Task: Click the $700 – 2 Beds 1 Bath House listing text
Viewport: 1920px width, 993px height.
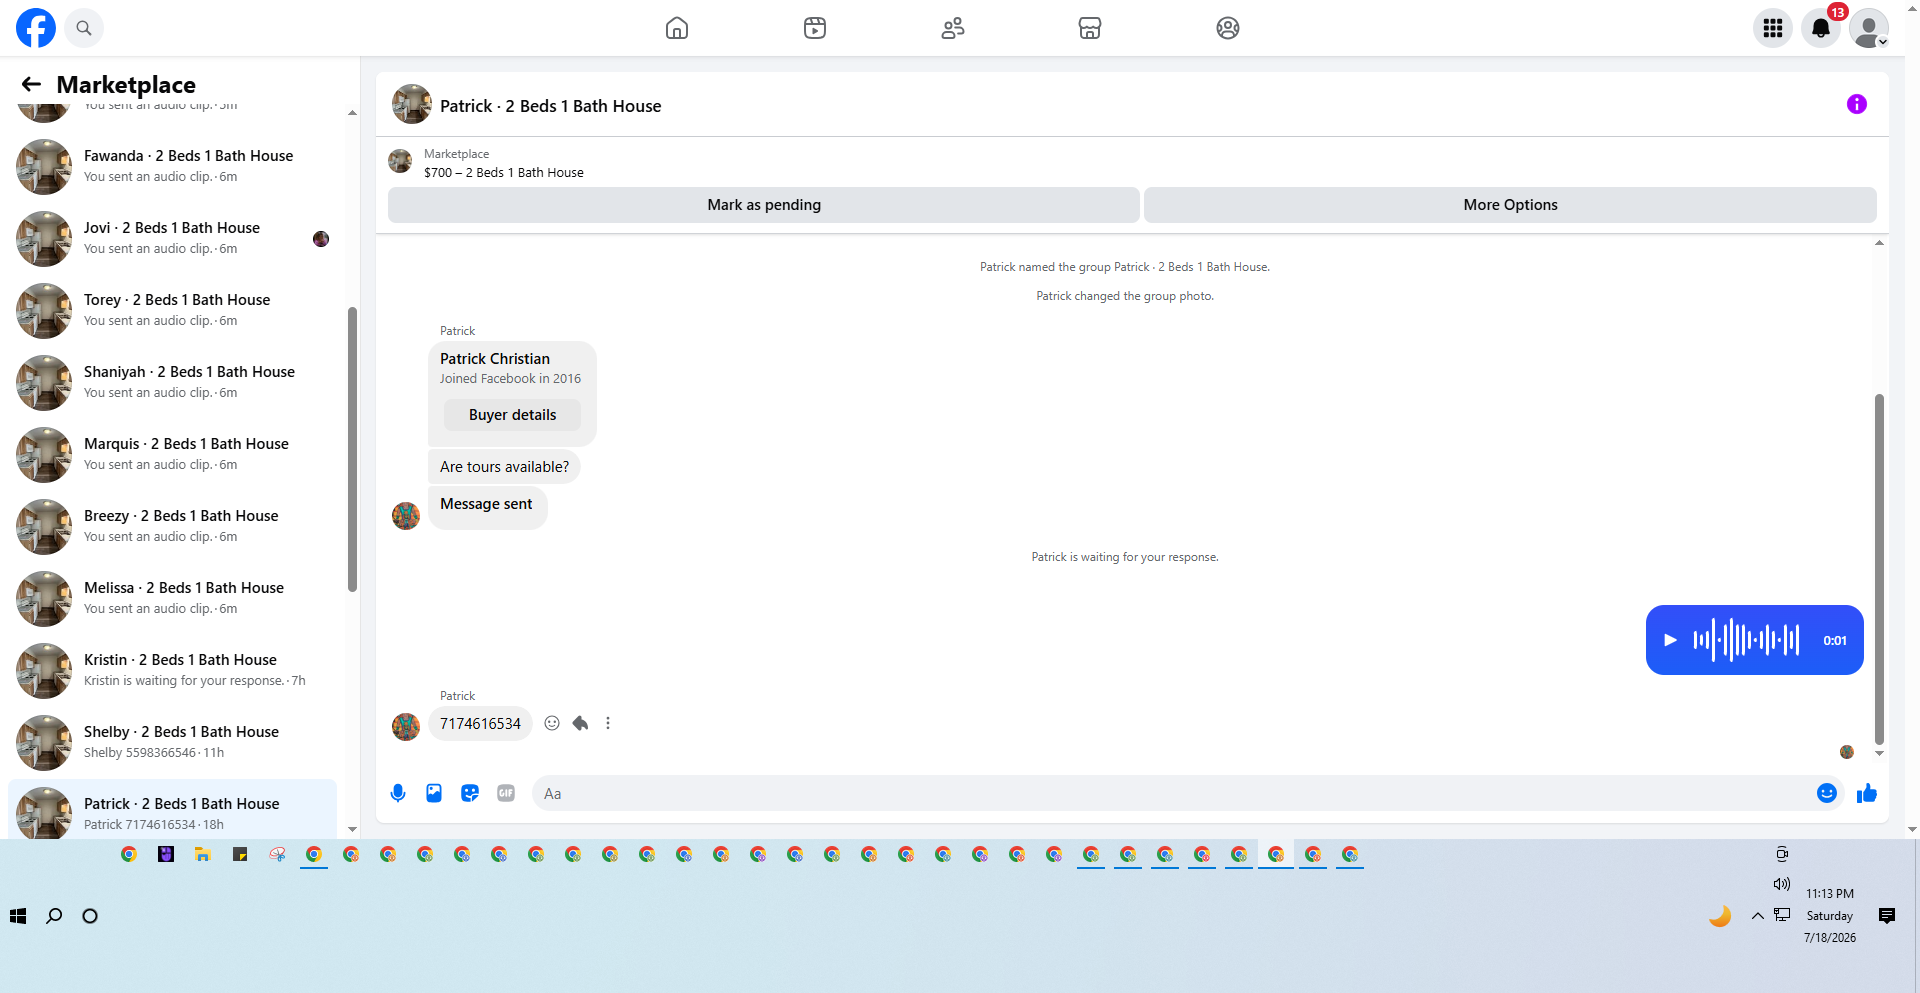Action: pos(504,172)
